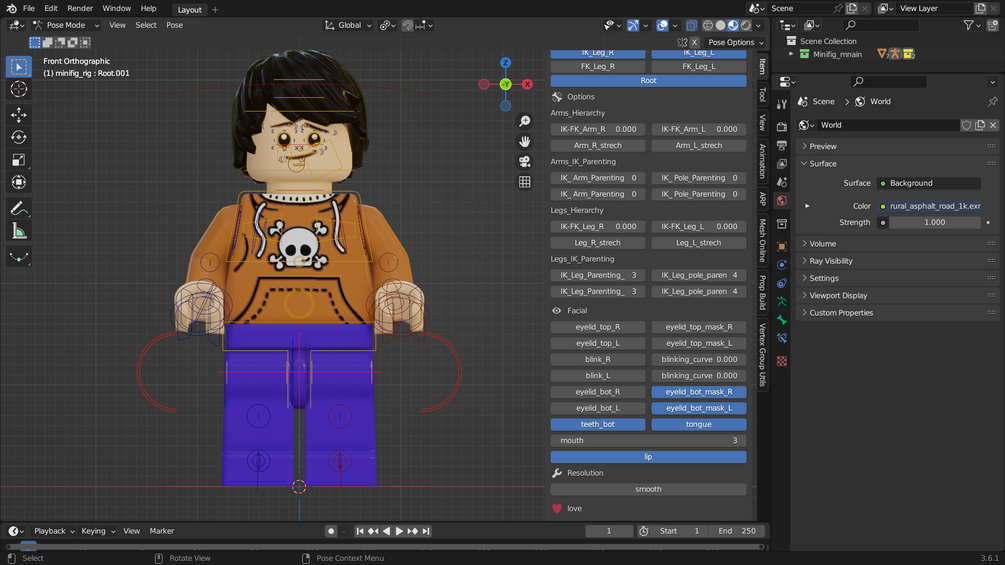The height and width of the screenshot is (565, 1005).
Task: Click the outliner search field
Action: [x=881, y=25]
